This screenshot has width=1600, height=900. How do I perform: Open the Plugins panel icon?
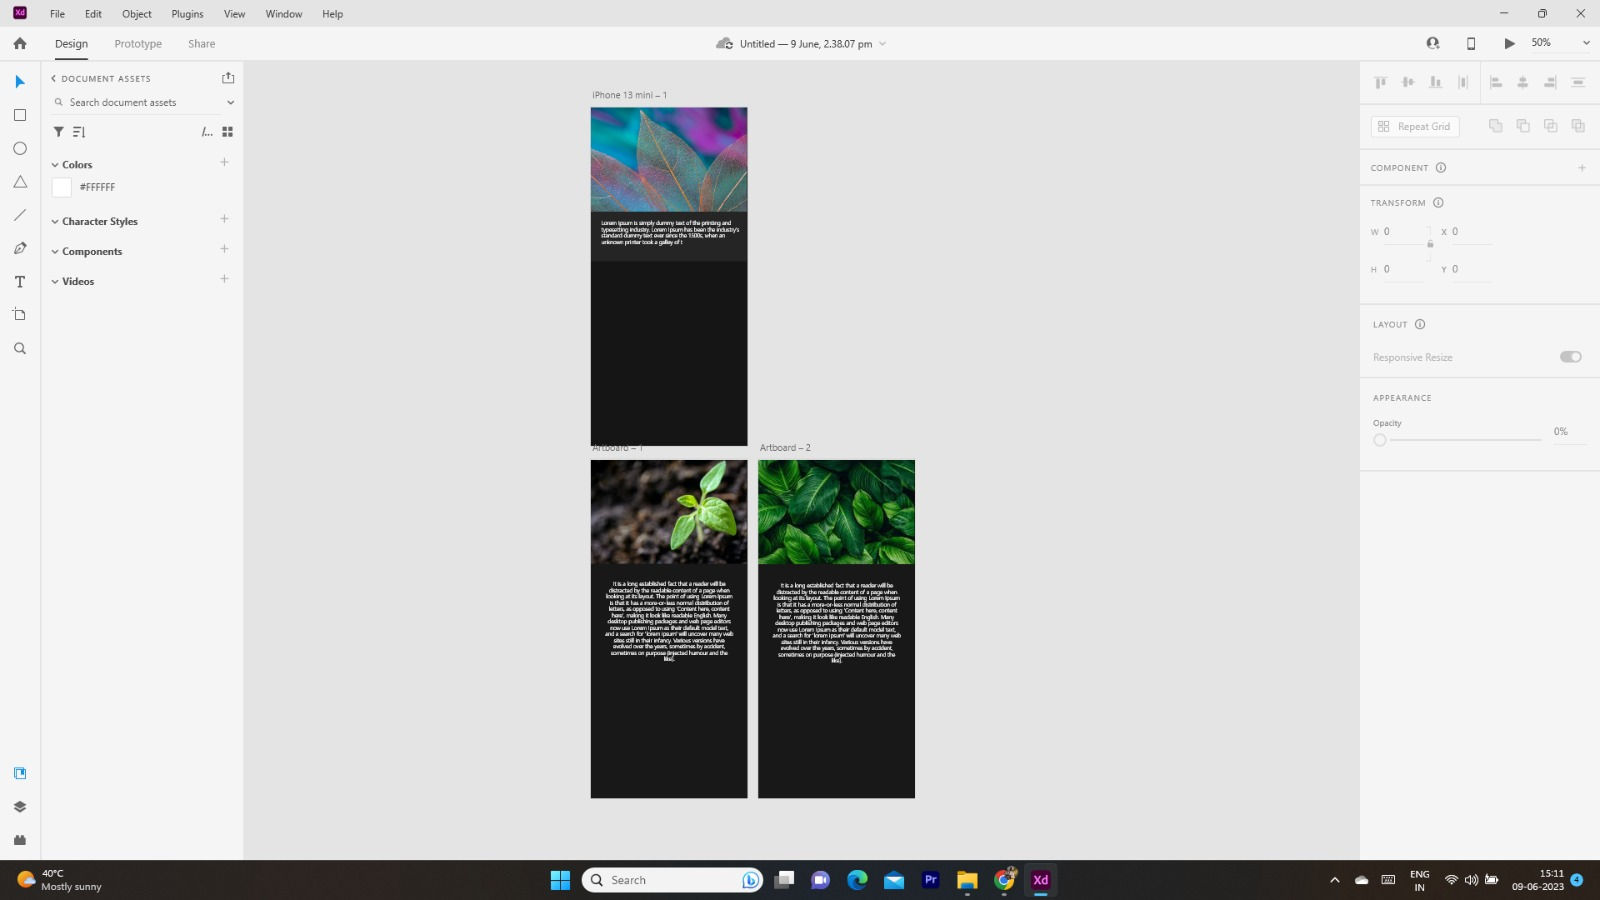(20, 840)
